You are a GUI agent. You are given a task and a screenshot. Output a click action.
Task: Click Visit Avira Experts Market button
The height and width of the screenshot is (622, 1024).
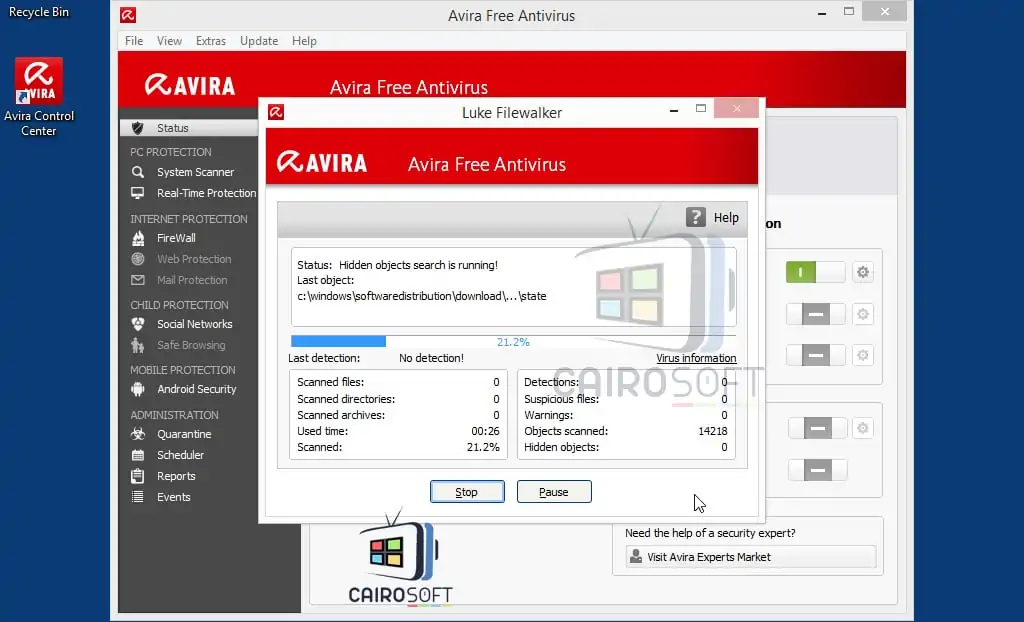[750, 557]
